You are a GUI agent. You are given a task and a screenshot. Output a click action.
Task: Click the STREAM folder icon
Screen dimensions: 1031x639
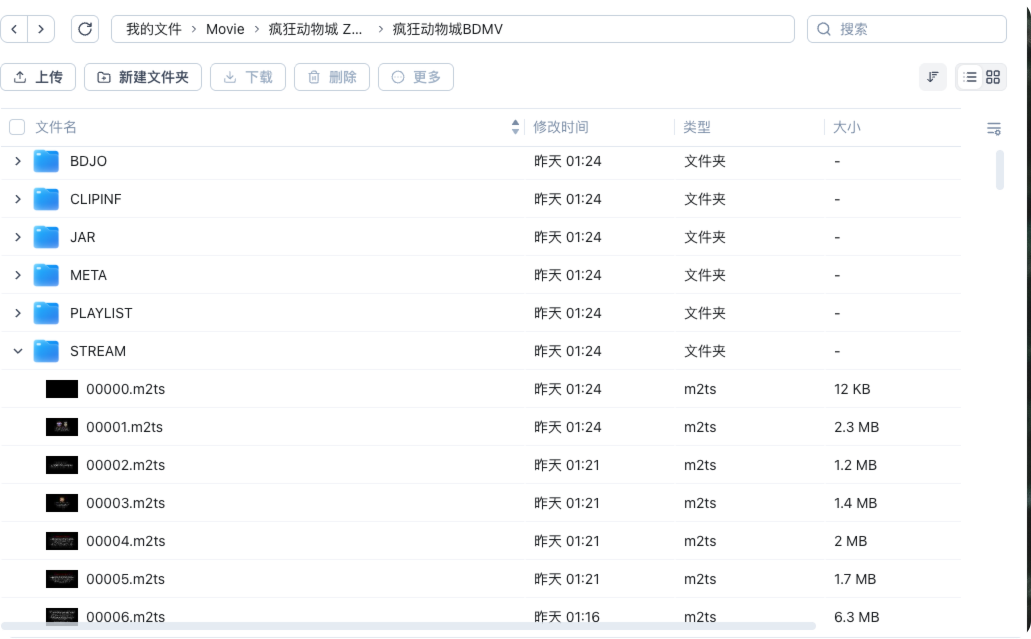[46, 351]
